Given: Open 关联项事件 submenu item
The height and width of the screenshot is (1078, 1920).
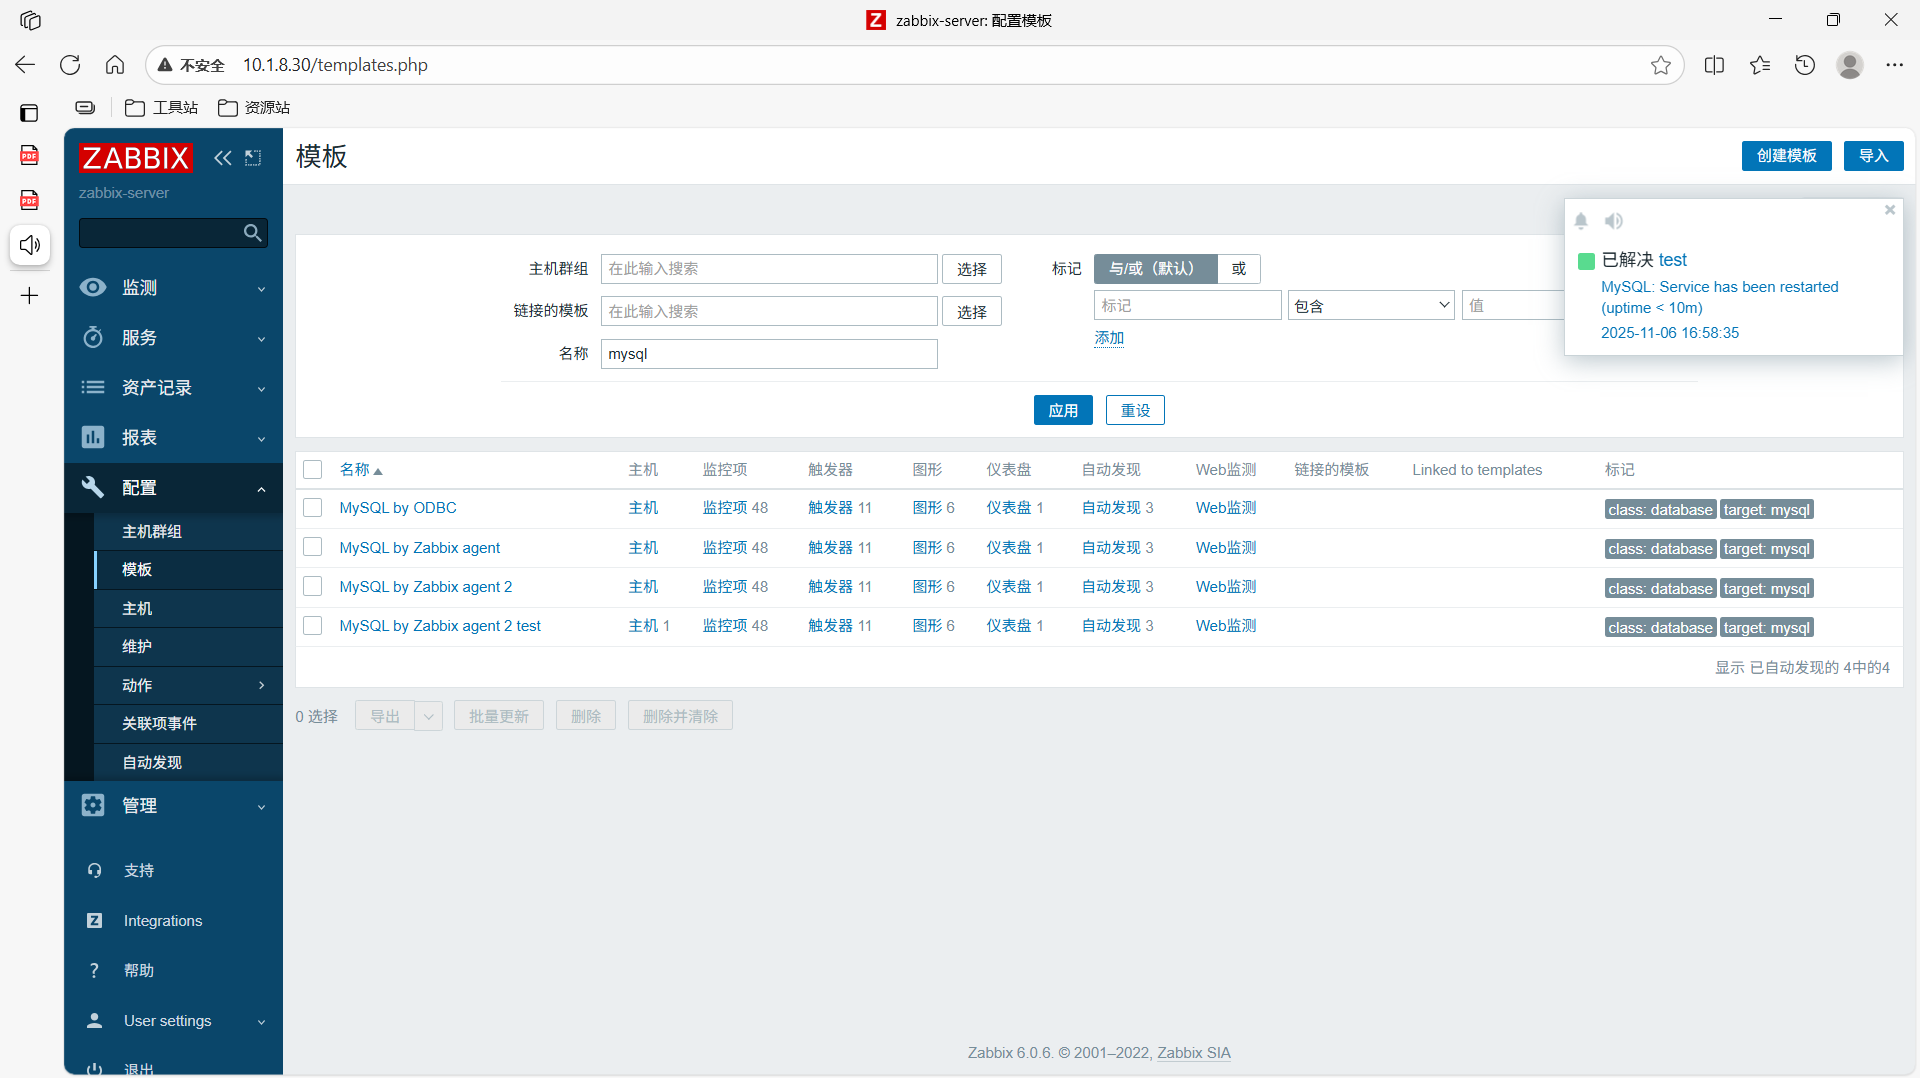Looking at the screenshot, I should 188,724.
